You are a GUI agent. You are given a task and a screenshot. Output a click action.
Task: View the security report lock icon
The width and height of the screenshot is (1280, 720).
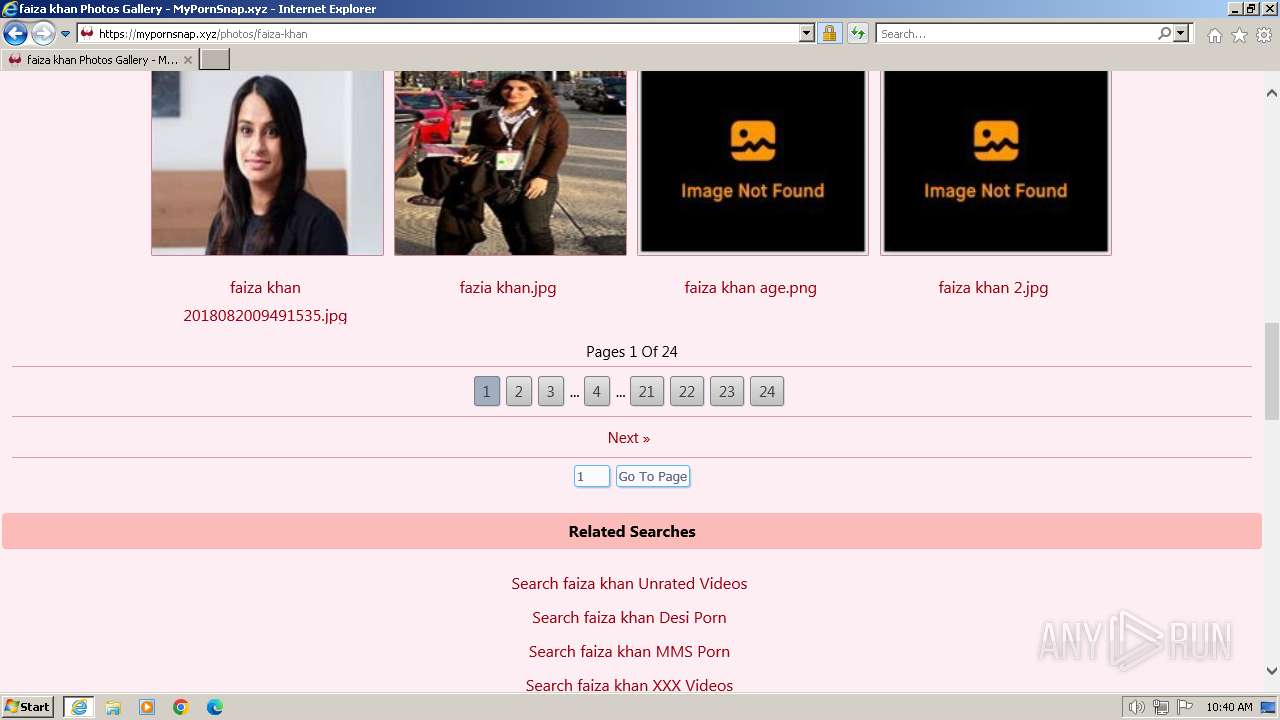point(829,34)
